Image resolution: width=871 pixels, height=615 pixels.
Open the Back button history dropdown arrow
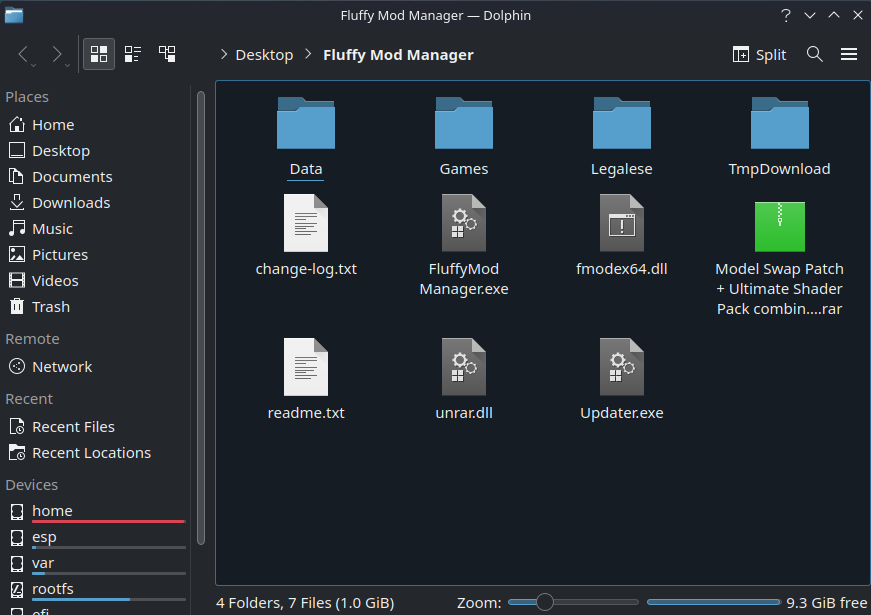tap(33, 66)
